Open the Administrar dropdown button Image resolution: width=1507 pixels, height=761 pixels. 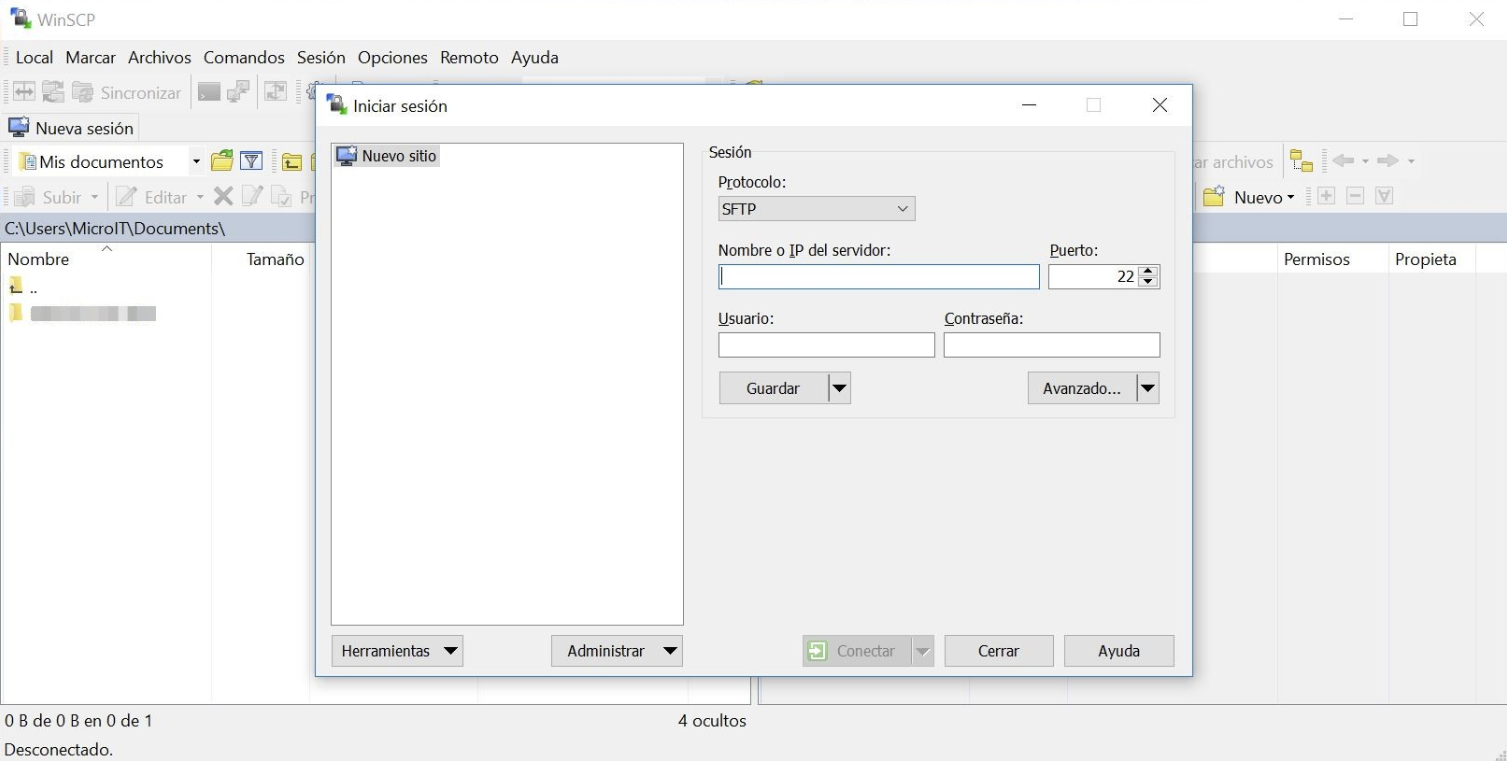point(617,651)
